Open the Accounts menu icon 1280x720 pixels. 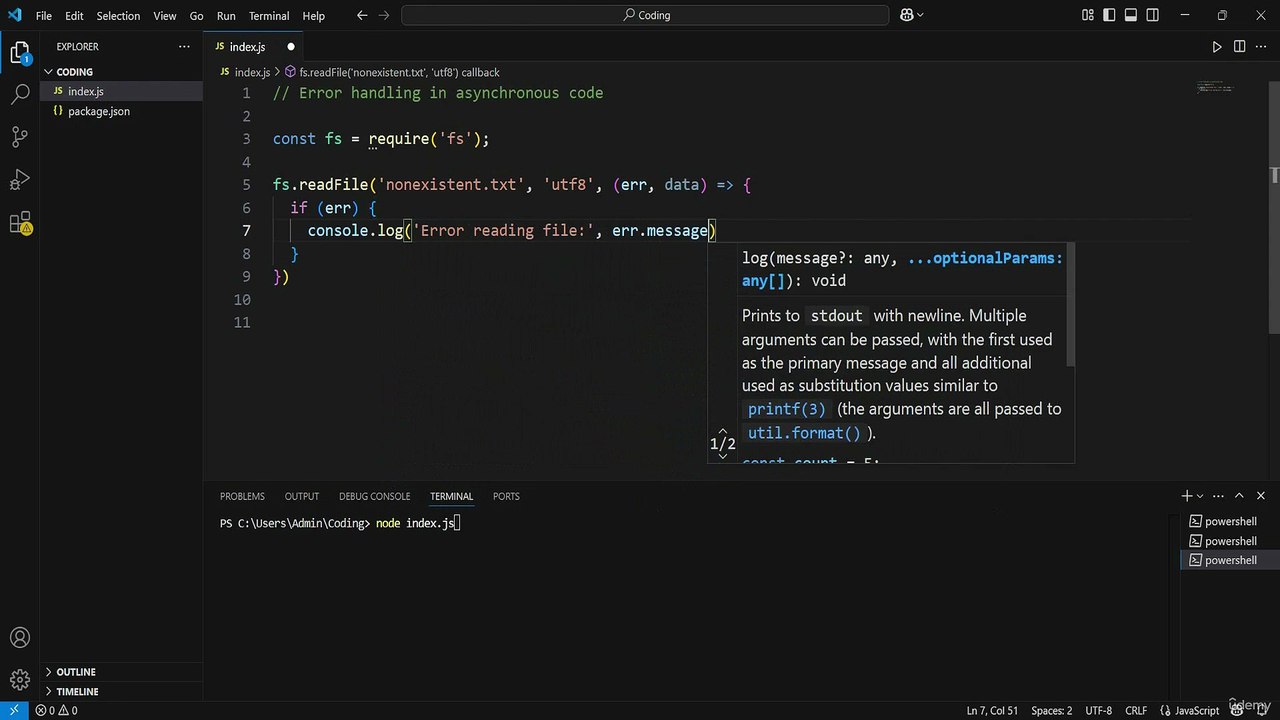click(x=20, y=638)
